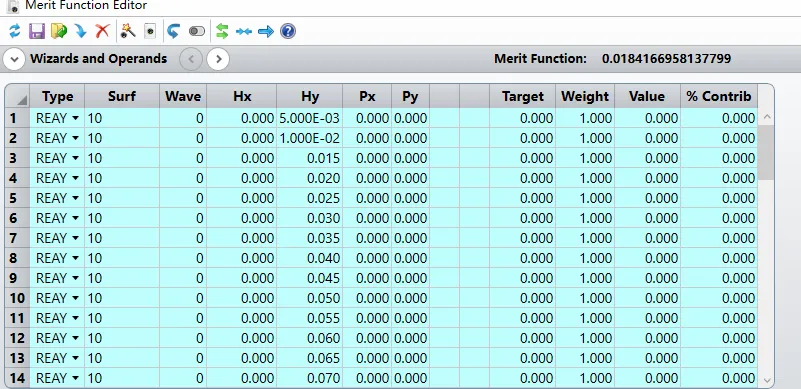The width and height of the screenshot is (801, 389).
Task: Delete merit function with red X icon
Action: pos(103,31)
